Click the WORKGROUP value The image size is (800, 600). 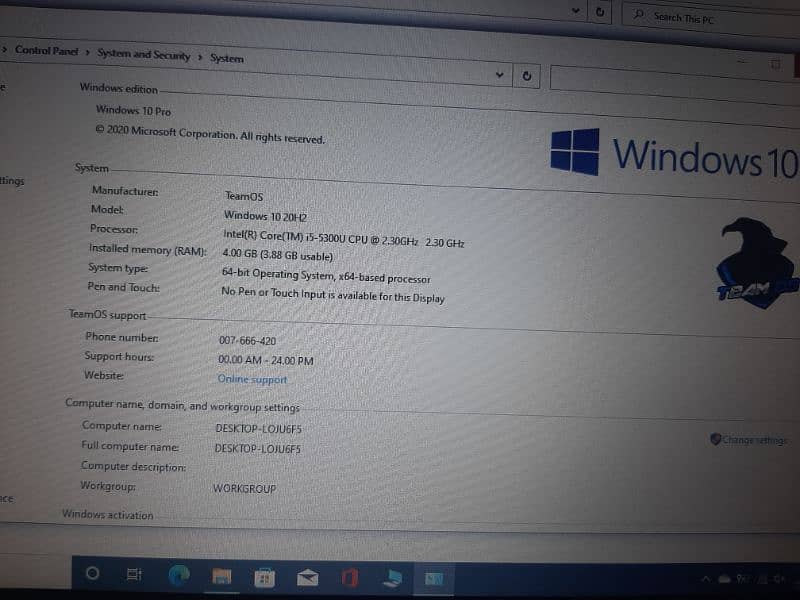[x=244, y=488]
